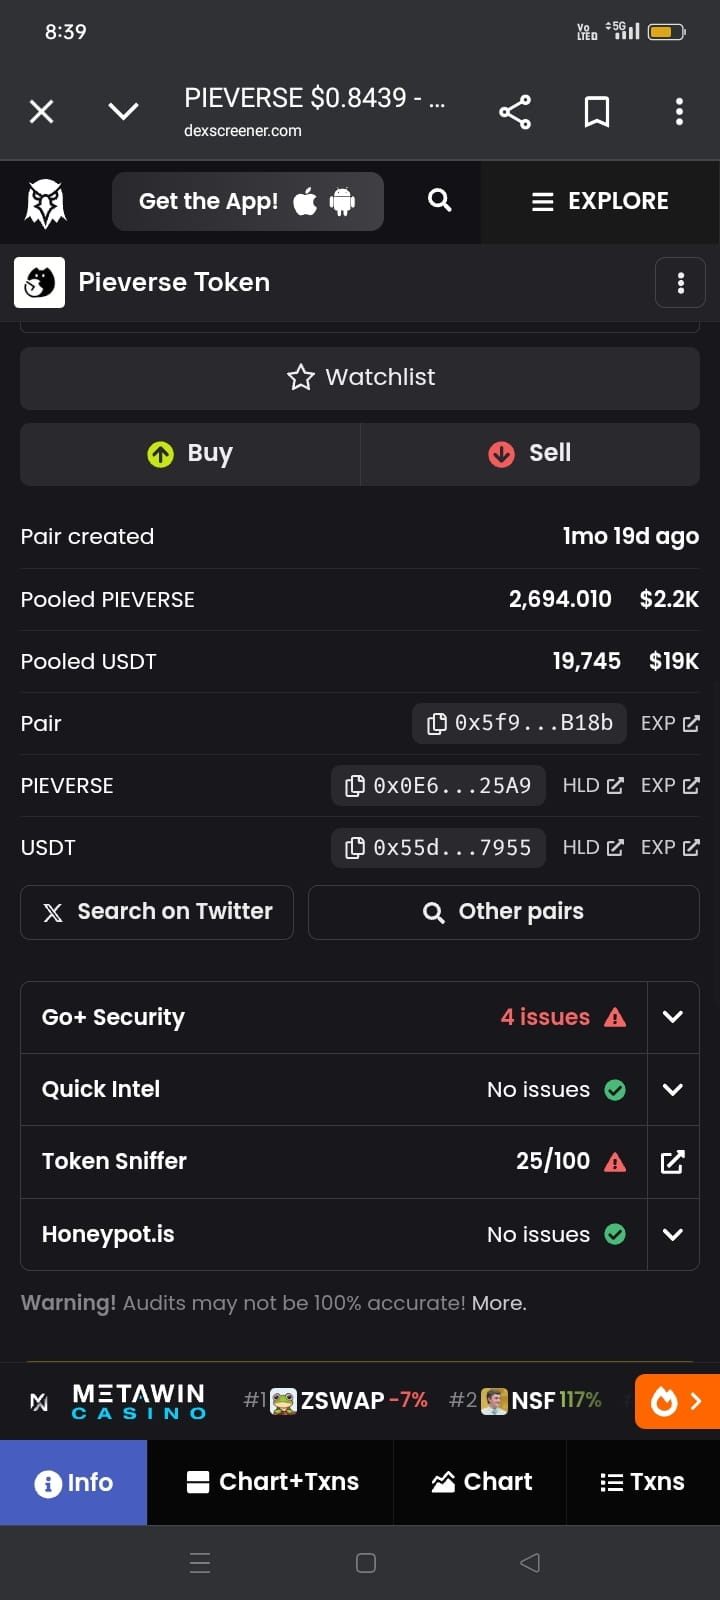Copy PIEVERSE contract address 0x0E6...25A9
The width and height of the screenshot is (720, 1600).
(x=438, y=786)
